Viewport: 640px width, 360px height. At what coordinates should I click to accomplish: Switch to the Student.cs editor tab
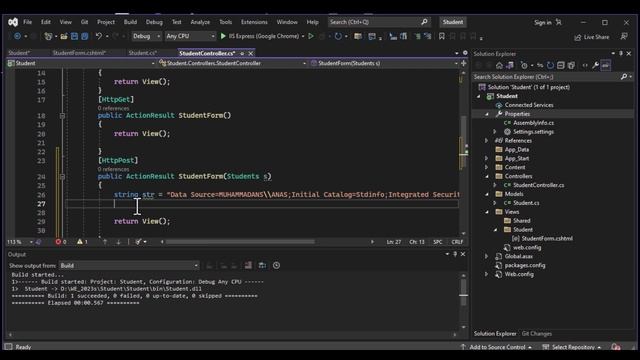click(142, 53)
